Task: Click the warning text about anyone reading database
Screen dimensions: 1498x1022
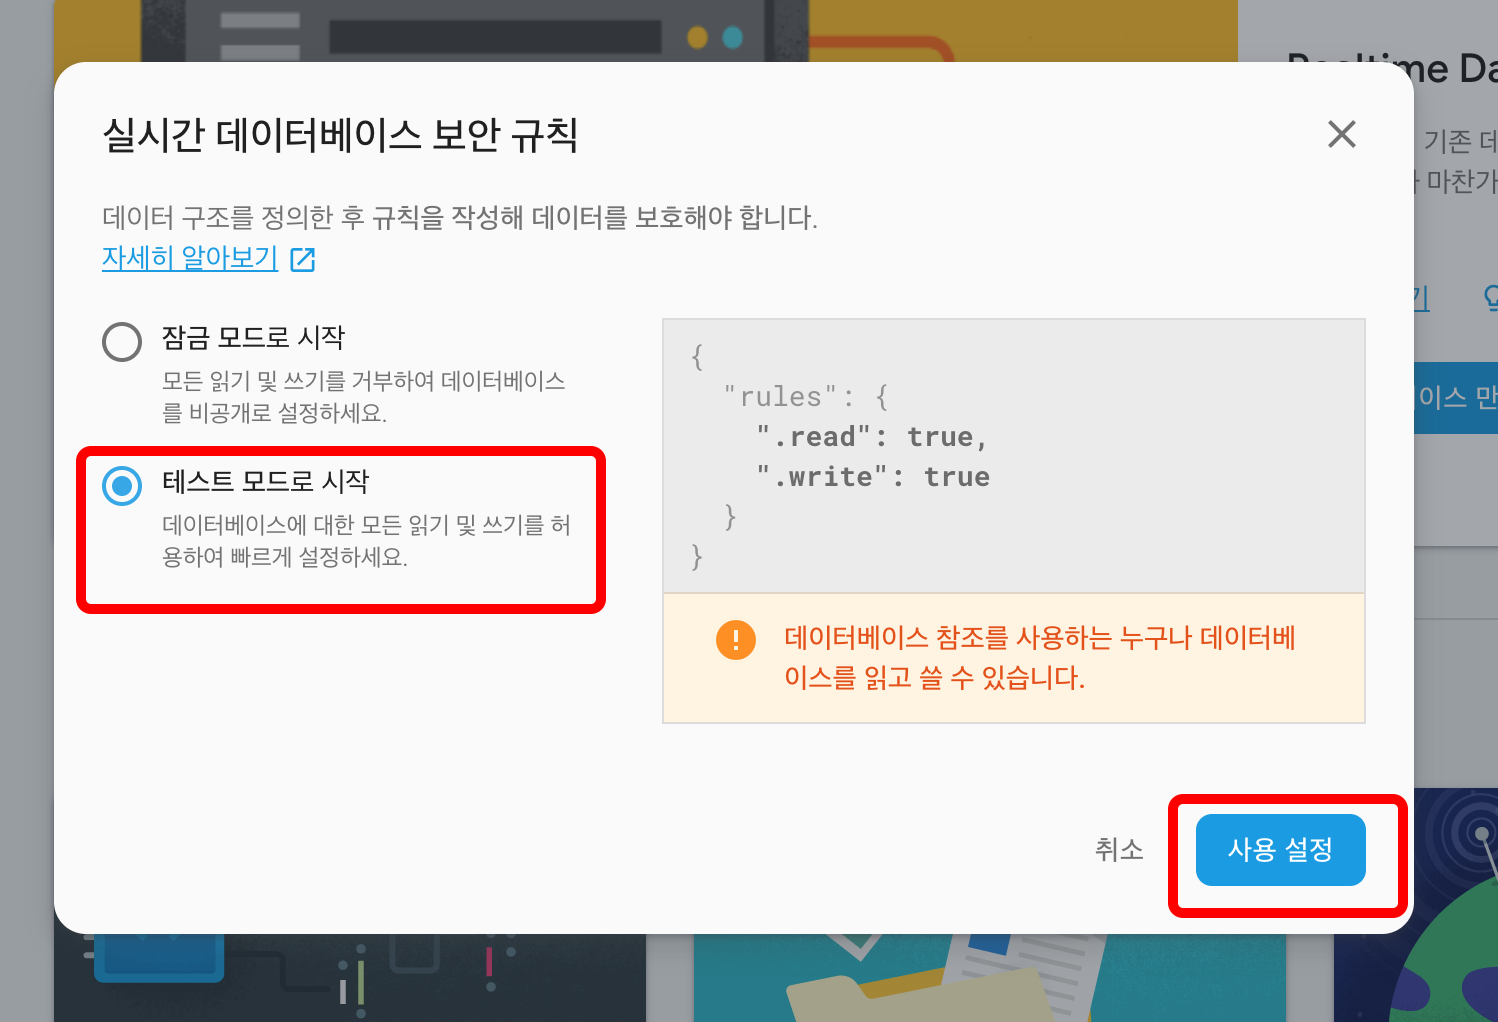Action: [1040, 658]
